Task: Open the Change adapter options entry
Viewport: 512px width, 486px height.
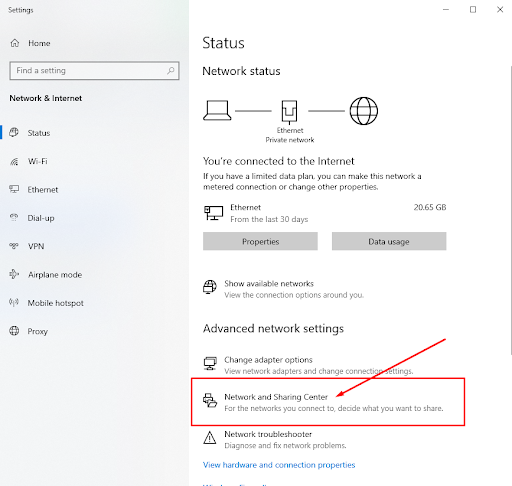Action: (308, 365)
